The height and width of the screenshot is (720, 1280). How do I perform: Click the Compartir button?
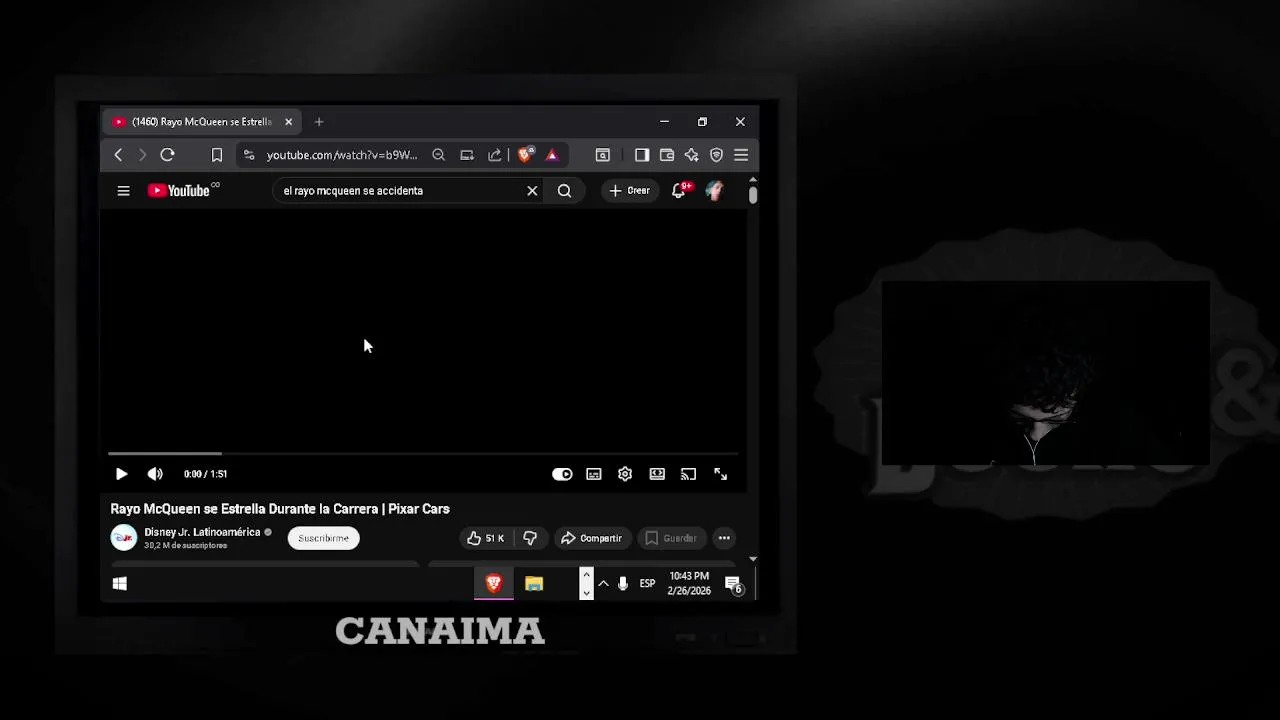(x=591, y=538)
